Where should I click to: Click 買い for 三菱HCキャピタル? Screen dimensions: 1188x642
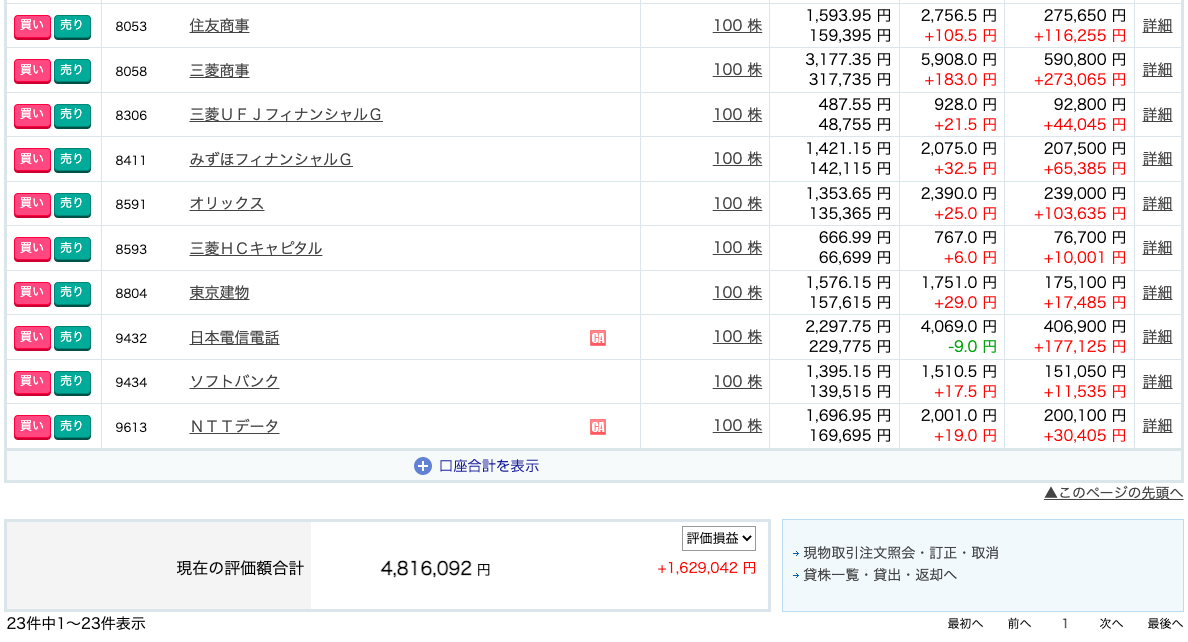32,249
